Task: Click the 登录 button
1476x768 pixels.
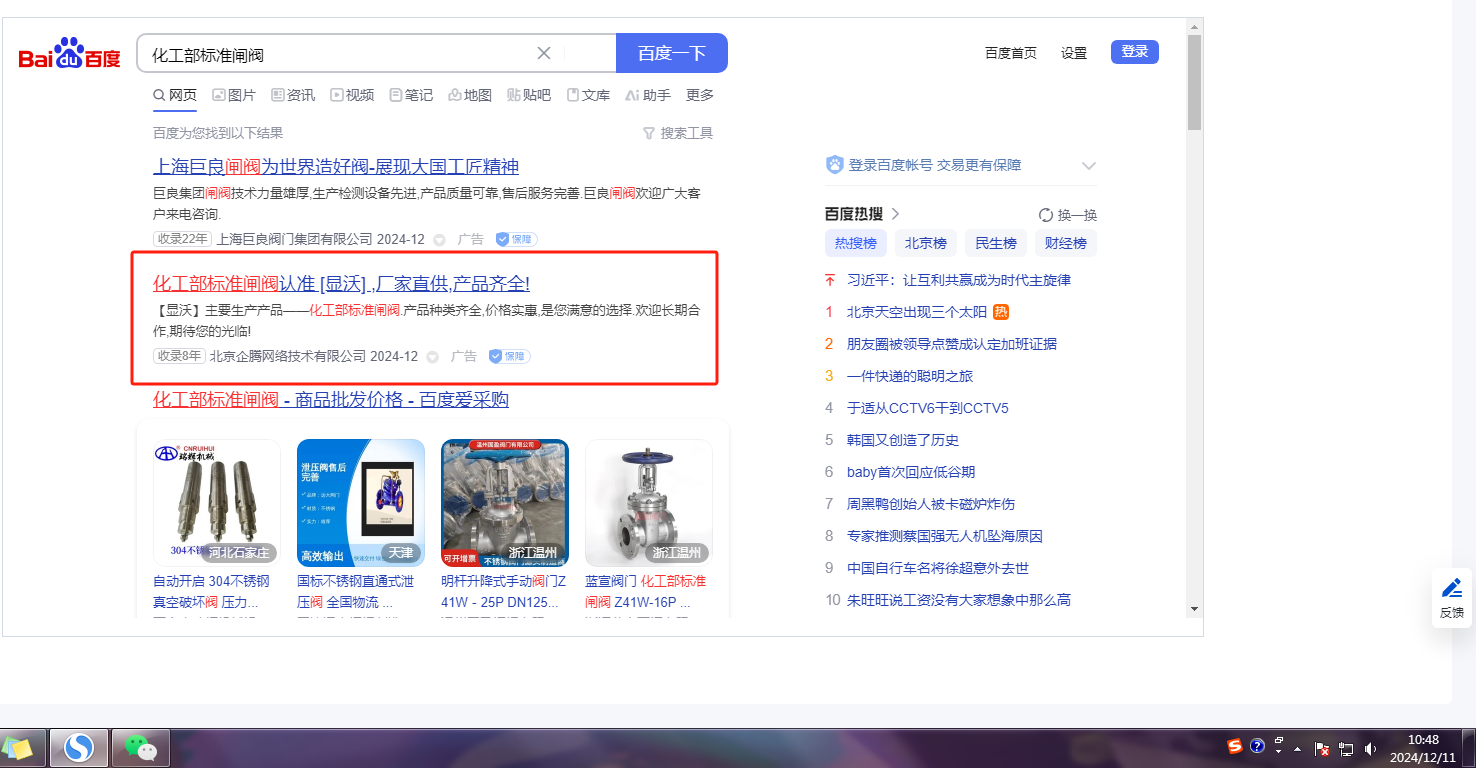Action: [x=1135, y=52]
